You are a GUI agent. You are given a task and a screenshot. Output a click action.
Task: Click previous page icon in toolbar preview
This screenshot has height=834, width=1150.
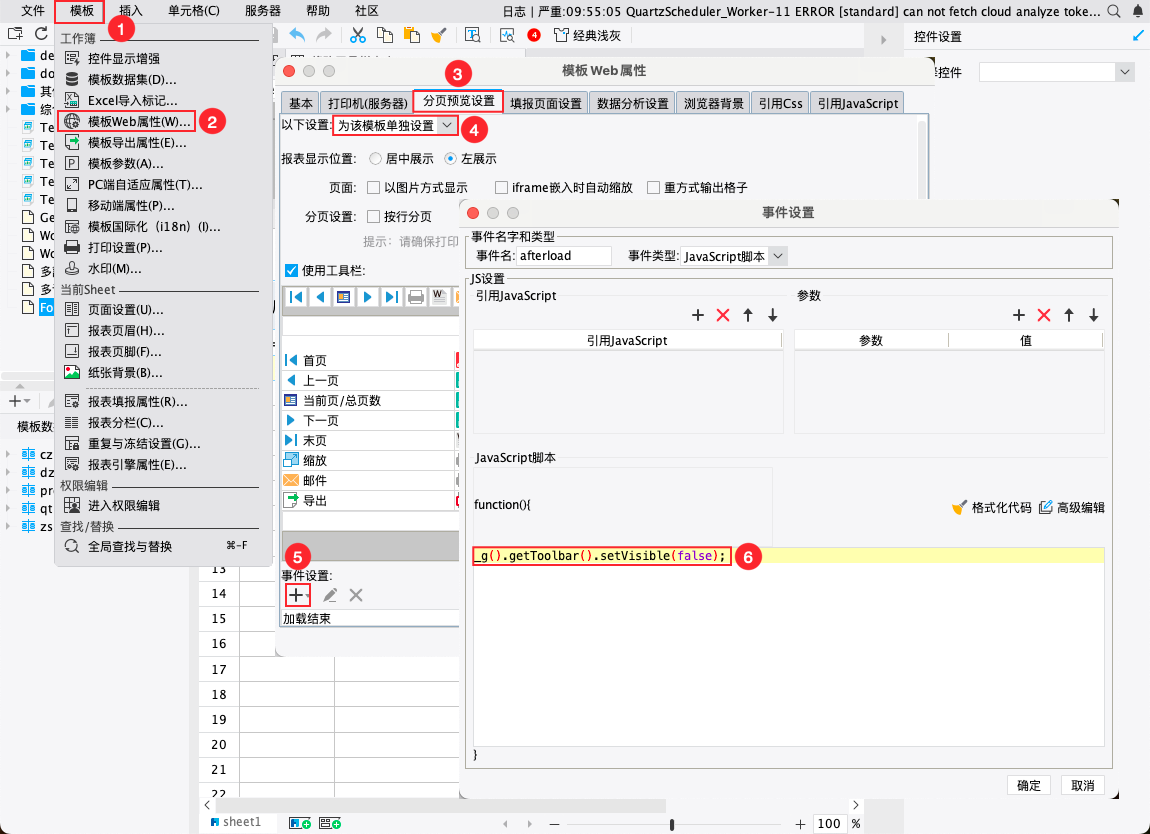pos(320,296)
